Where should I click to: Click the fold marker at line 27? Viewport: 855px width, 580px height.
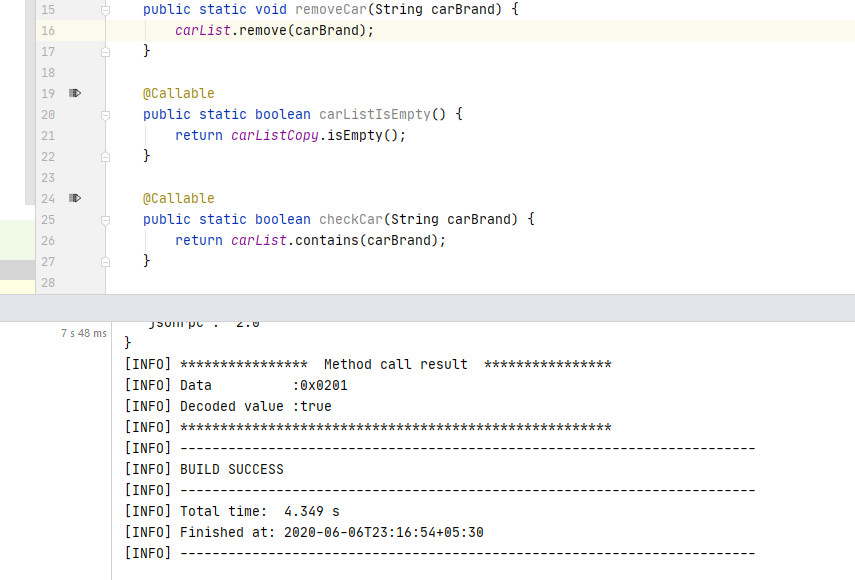pyautogui.click(x=106, y=261)
